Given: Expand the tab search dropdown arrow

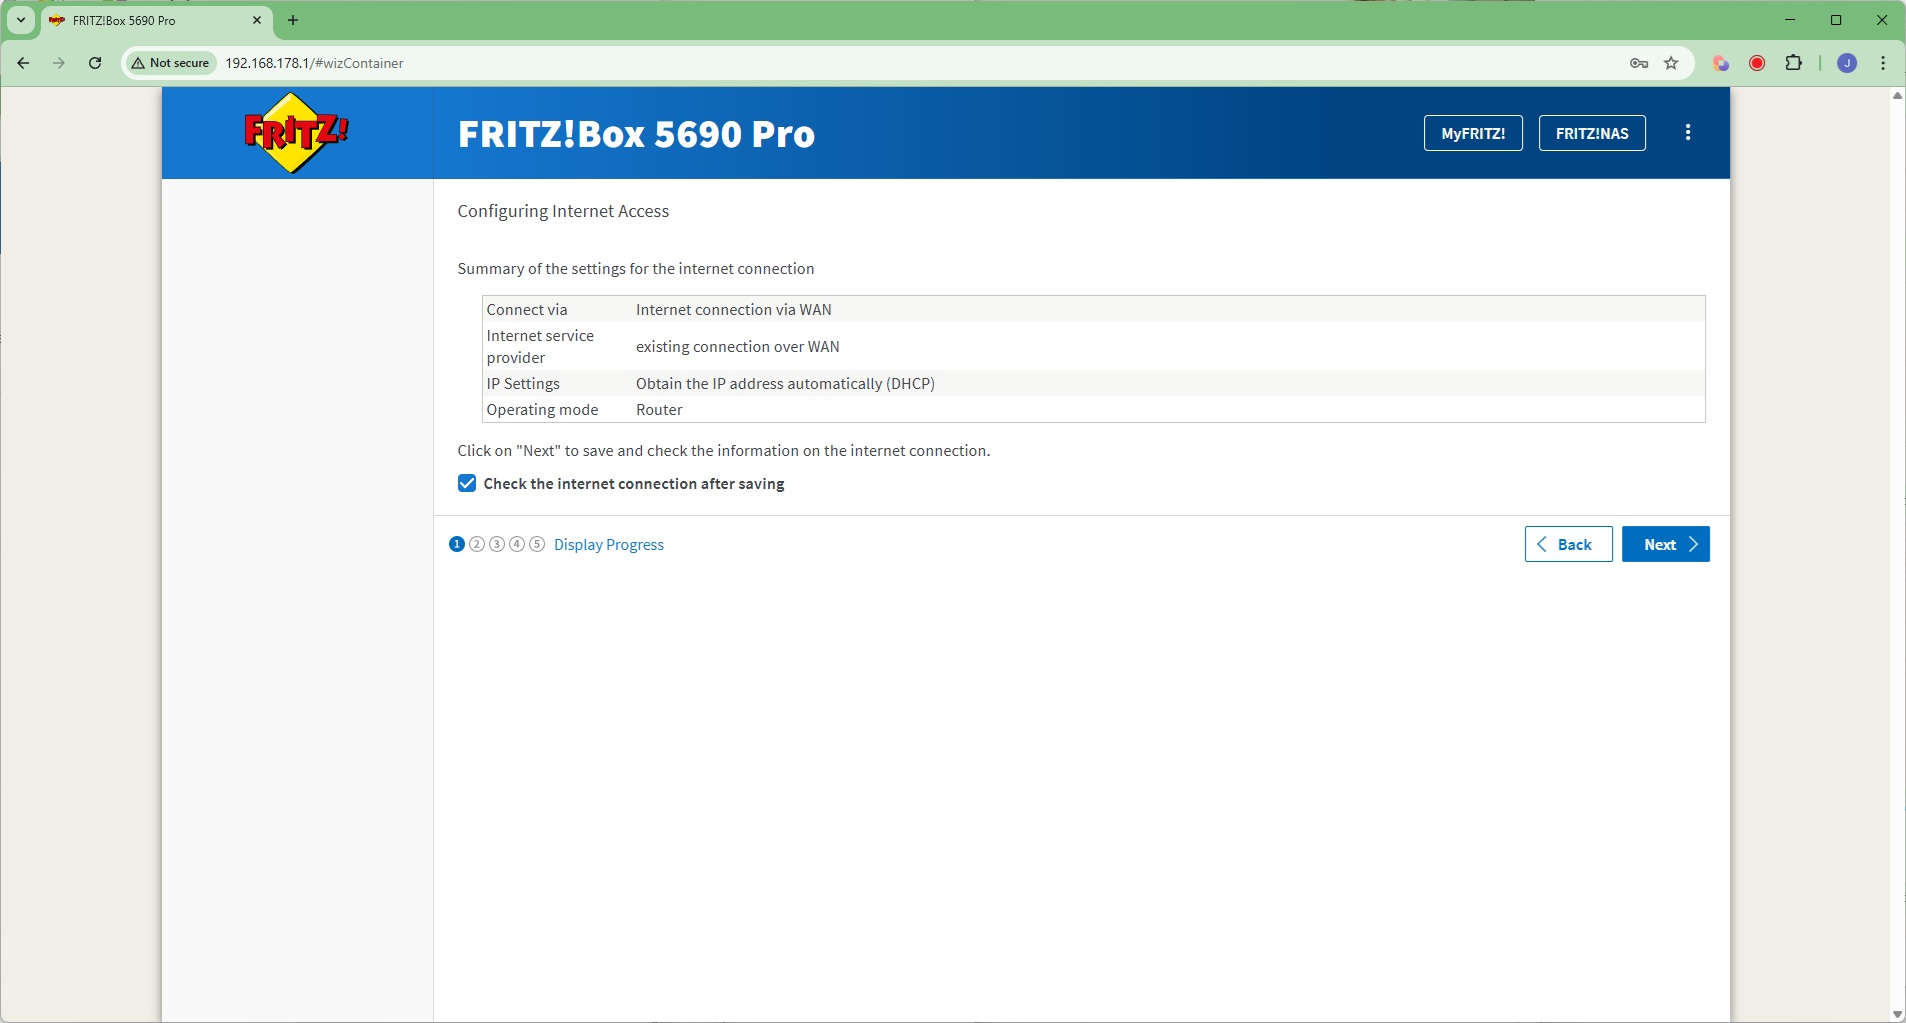Looking at the screenshot, I should [x=21, y=20].
